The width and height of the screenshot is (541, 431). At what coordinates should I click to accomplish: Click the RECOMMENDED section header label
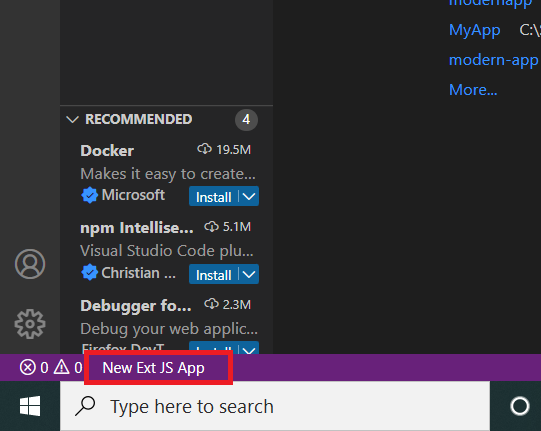(139, 119)
